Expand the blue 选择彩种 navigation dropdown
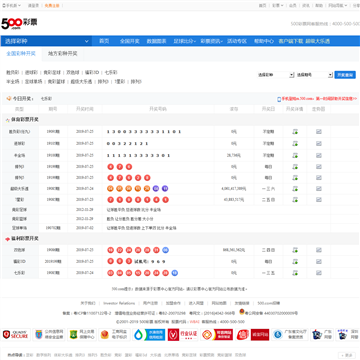Viewport: 360px width, 360px height. pos(46,41)
